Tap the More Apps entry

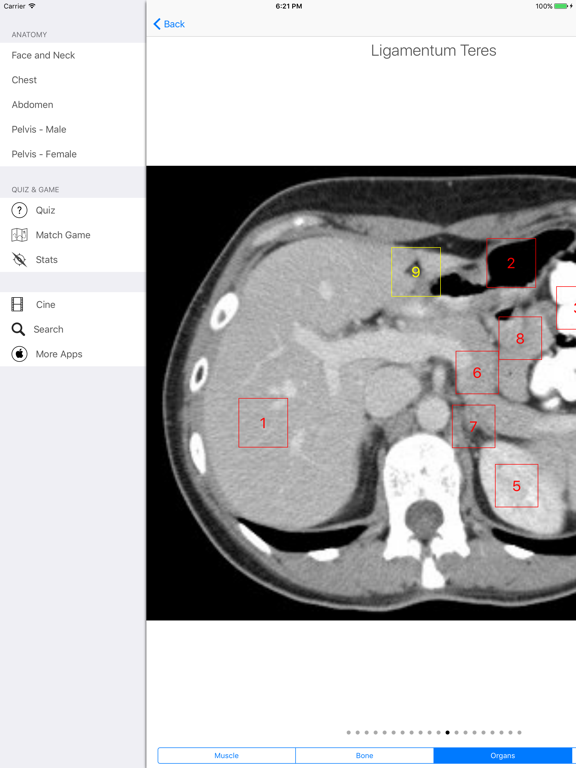point(72,354)
